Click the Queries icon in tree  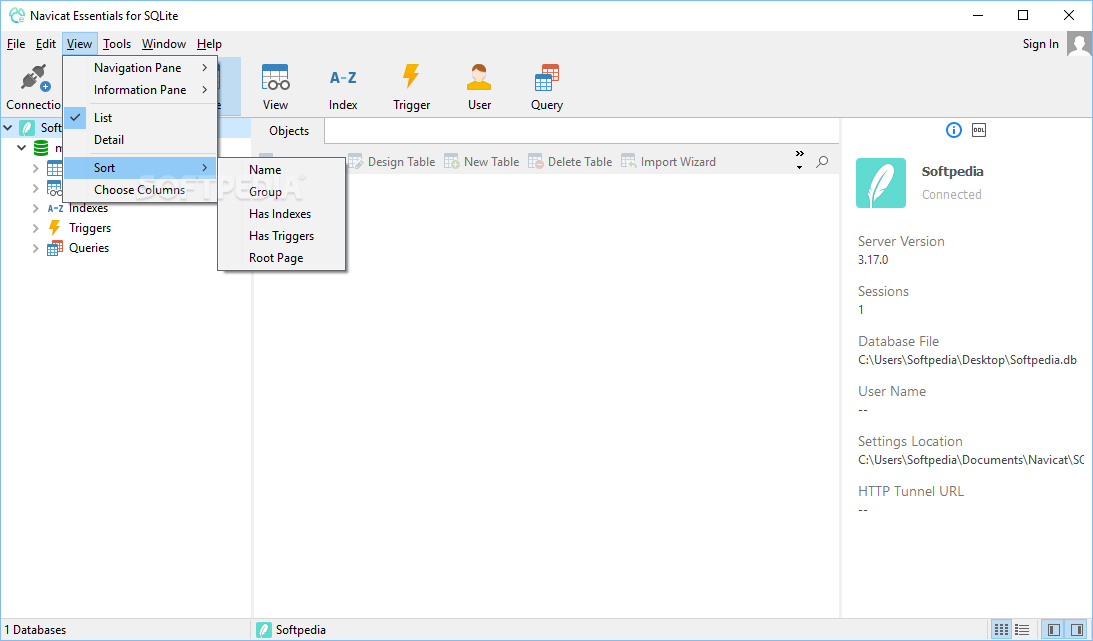(x=54, y=248)
